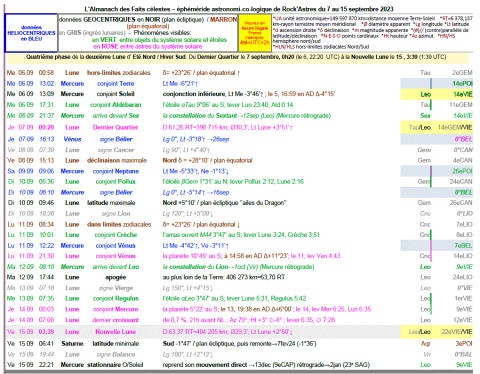
Task: Click the 'conjoint Neptune' Mercure row
Action: click(x=239, y=171)
